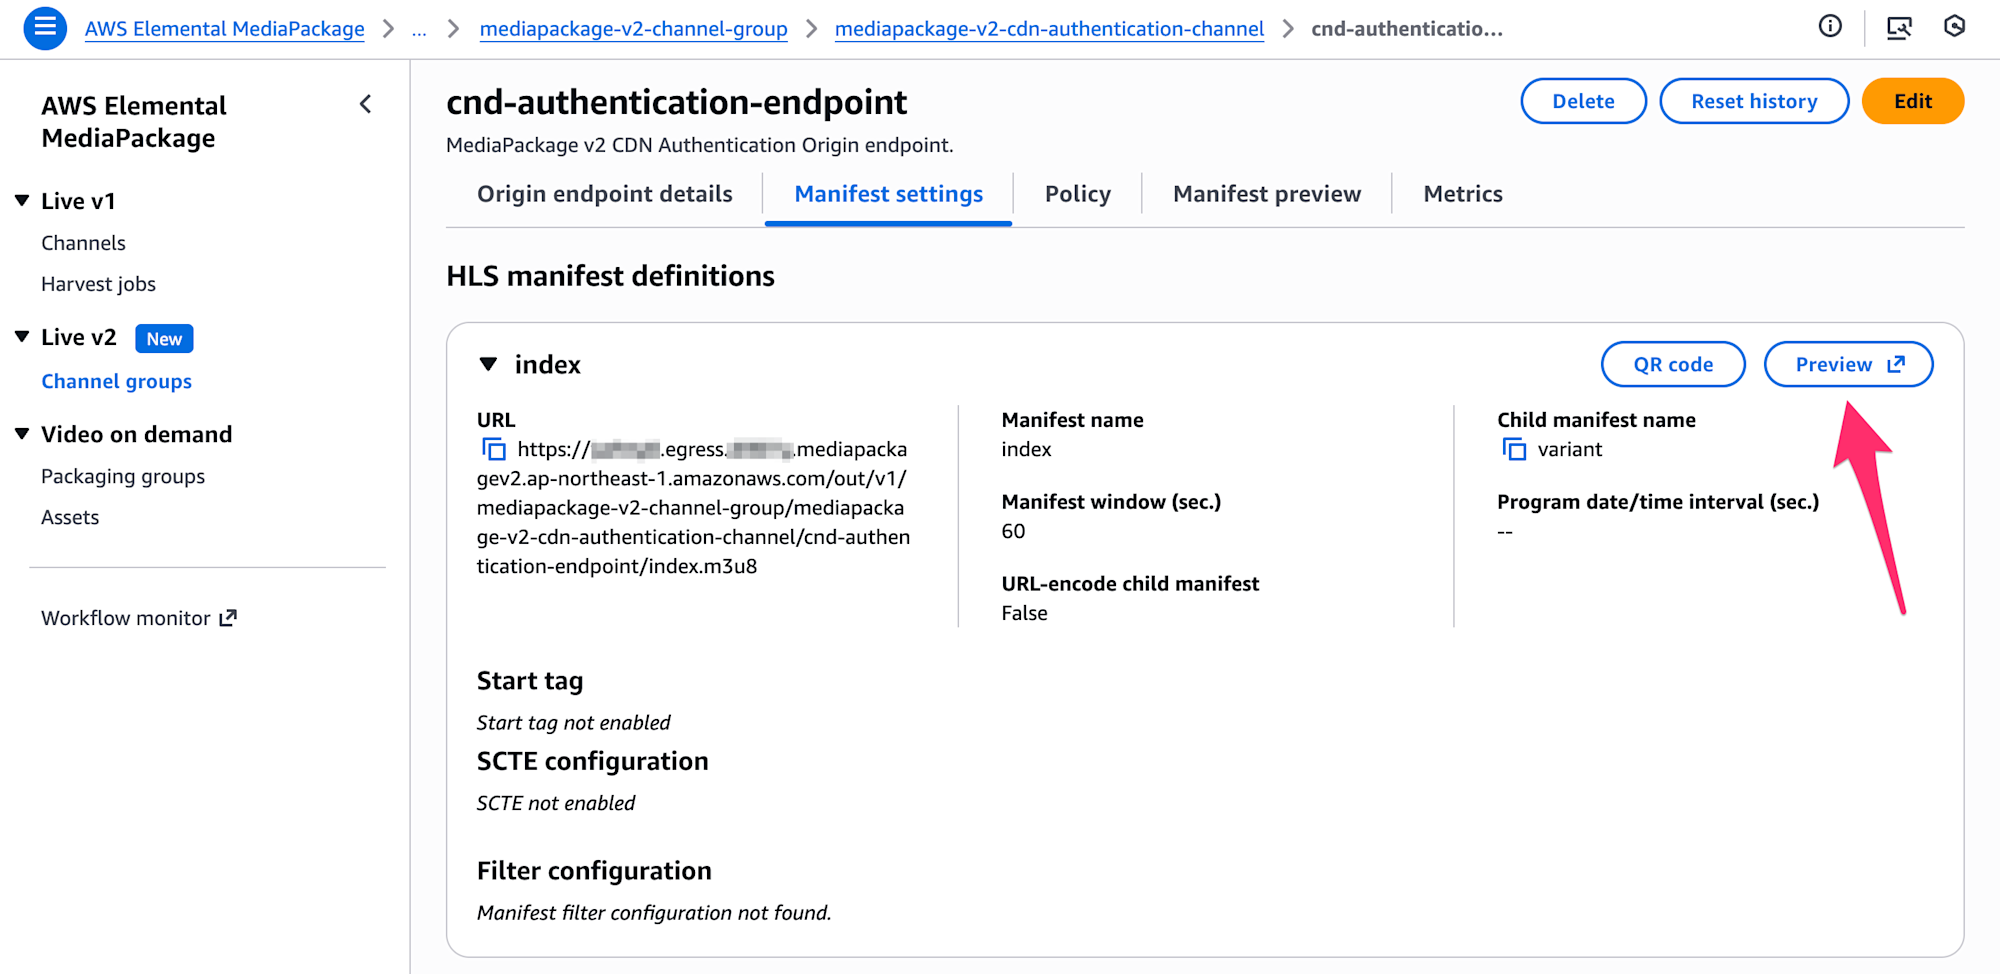The image size is (2000, 974).
Task: Click the info circle icon in header
Action: point(1830,27)
